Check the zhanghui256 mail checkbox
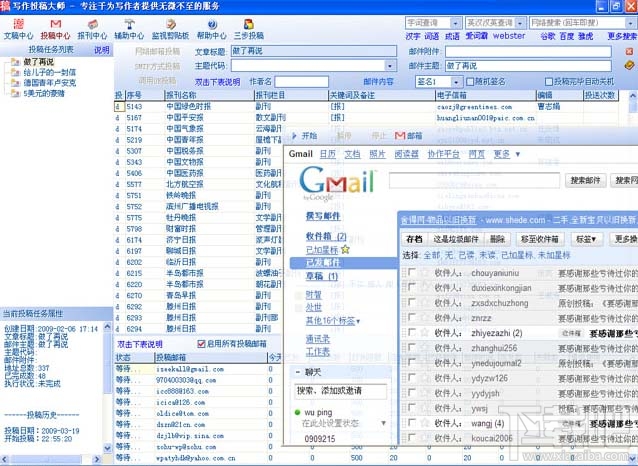This screenshot has width=638, height=466. click(412, 348)
